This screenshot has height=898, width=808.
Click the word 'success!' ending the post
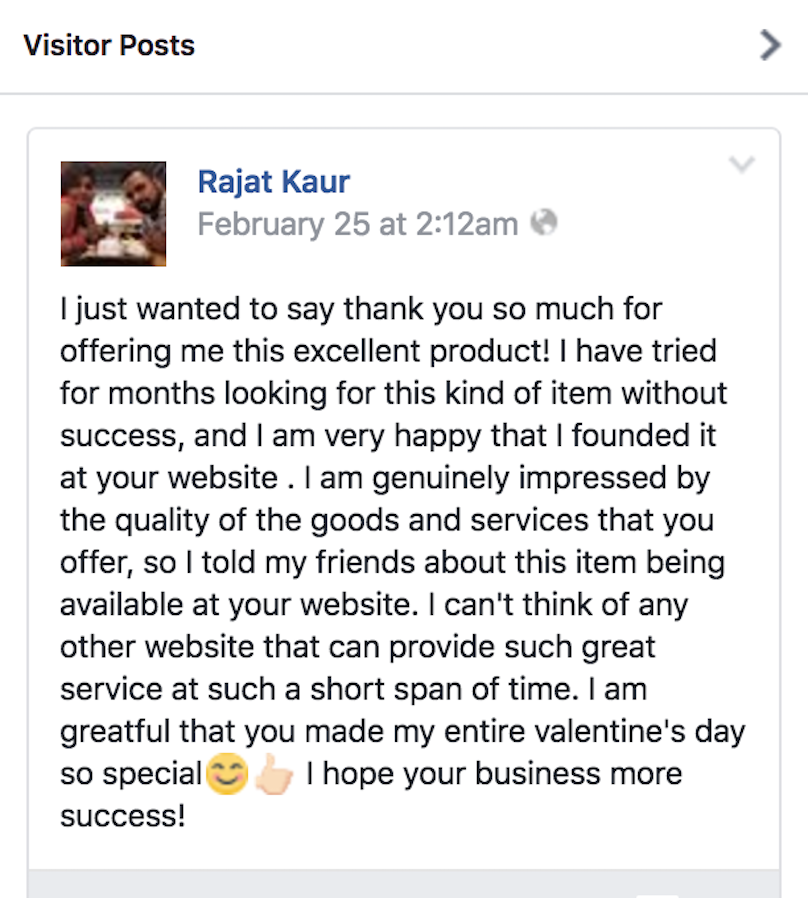coord(122,816)
